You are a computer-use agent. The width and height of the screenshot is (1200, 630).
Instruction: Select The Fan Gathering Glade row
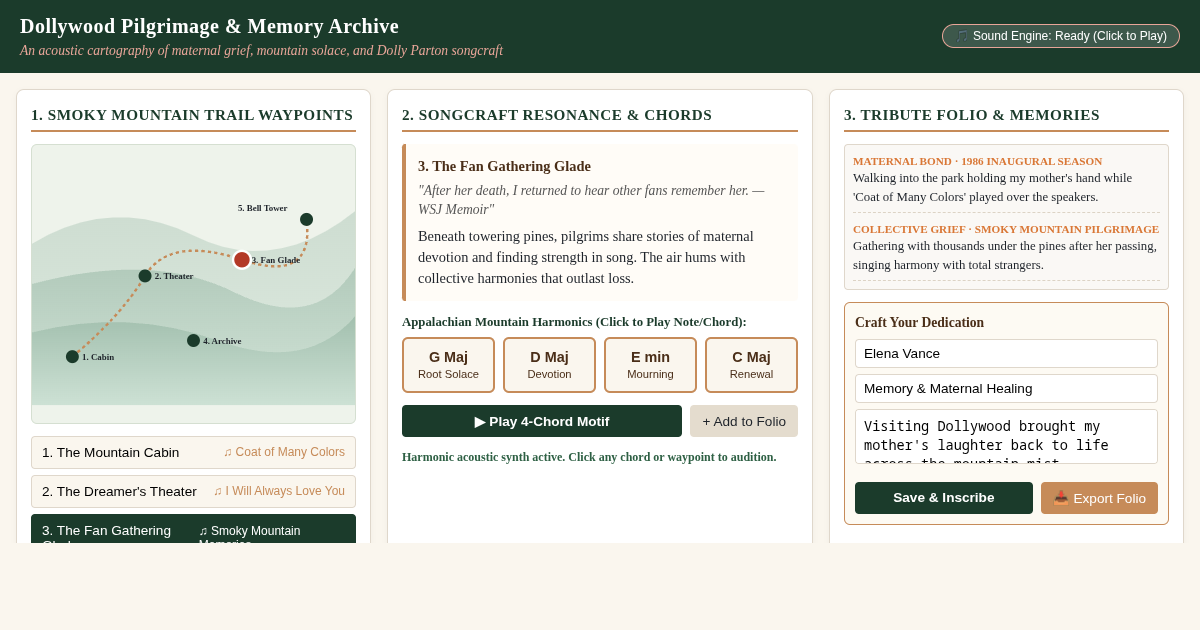193,529
